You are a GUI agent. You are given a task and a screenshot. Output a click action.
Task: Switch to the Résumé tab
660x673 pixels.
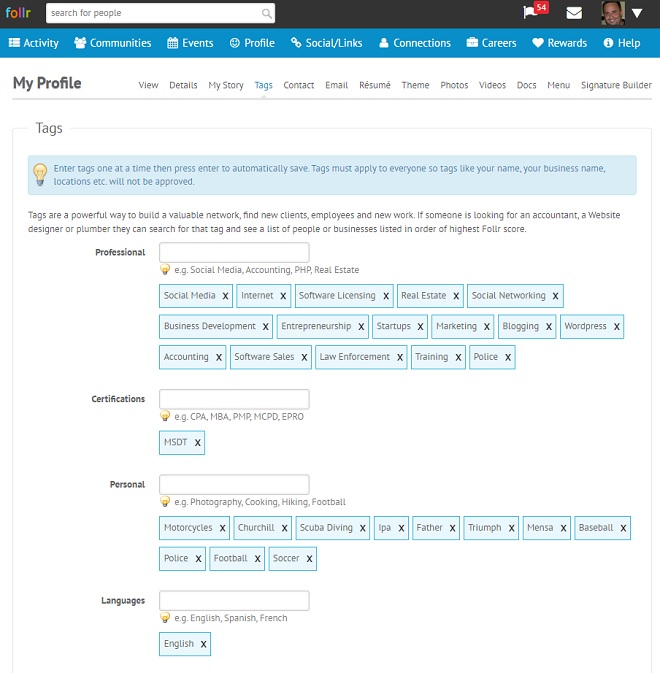point(375,85)
